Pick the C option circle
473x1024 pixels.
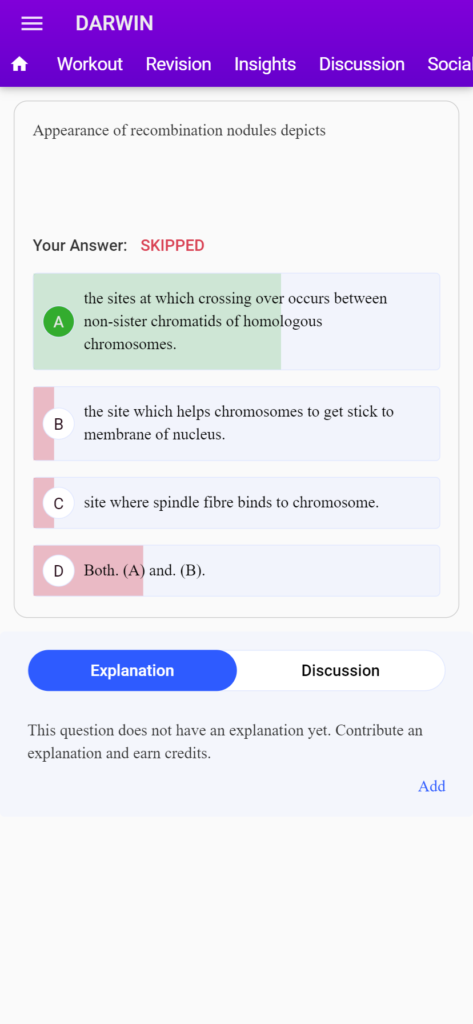[59, 503]
